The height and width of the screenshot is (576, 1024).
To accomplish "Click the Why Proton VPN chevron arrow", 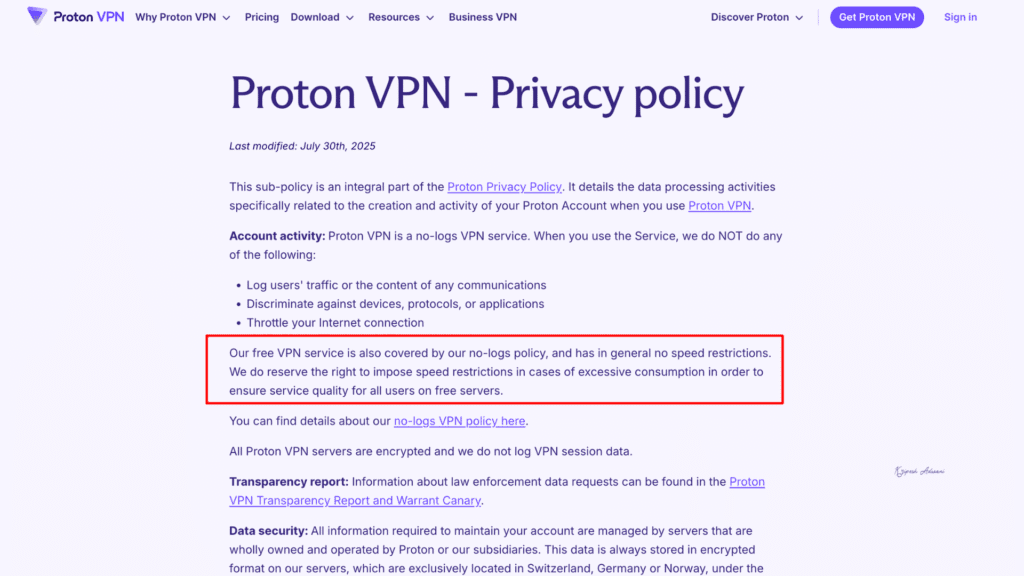I will [226, 17].
